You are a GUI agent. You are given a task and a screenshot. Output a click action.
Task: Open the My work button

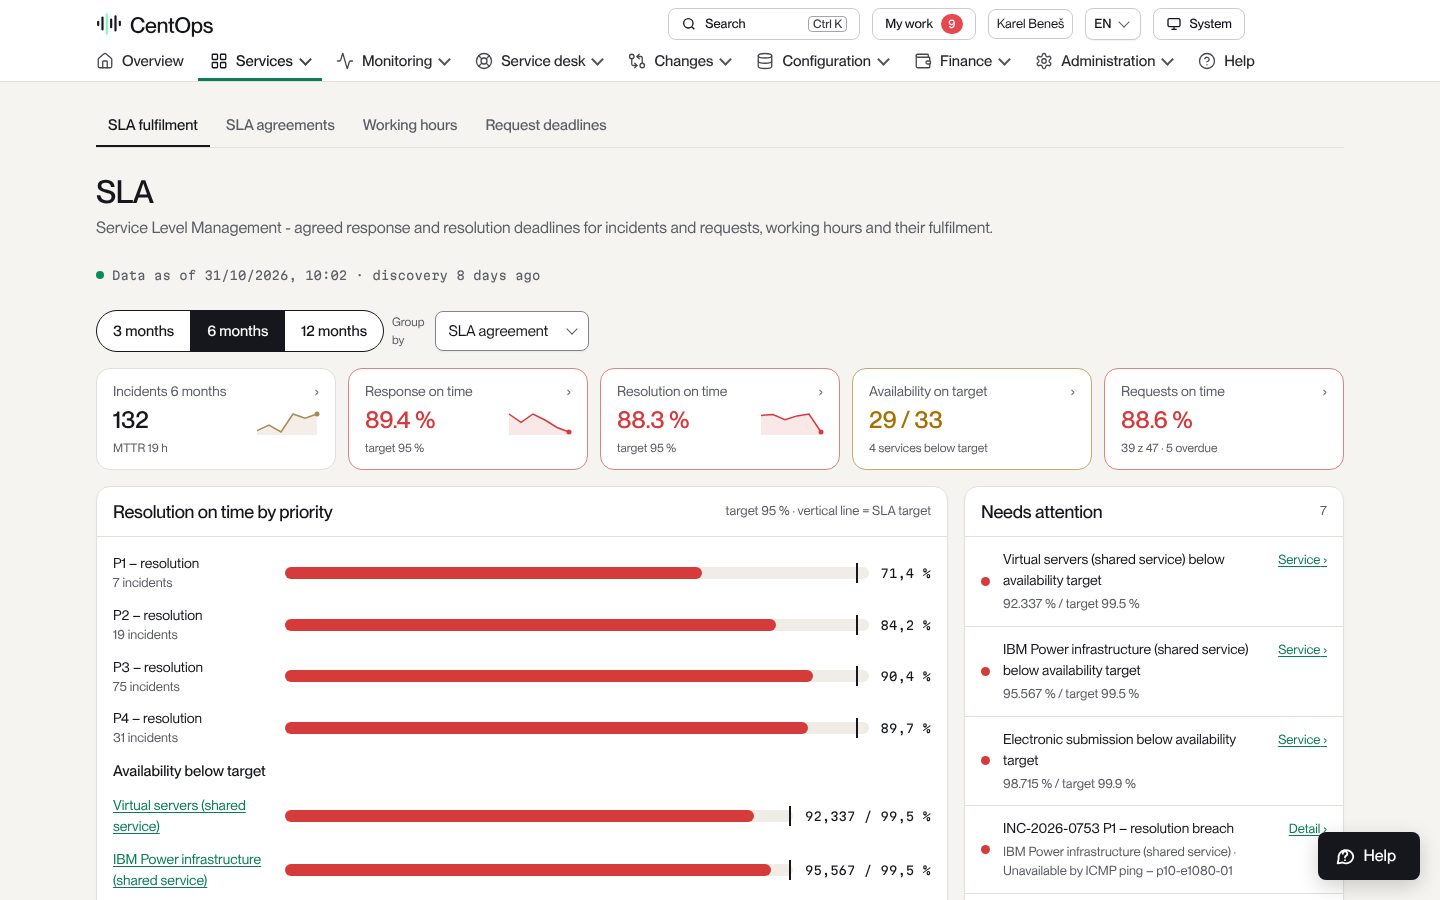923,24
